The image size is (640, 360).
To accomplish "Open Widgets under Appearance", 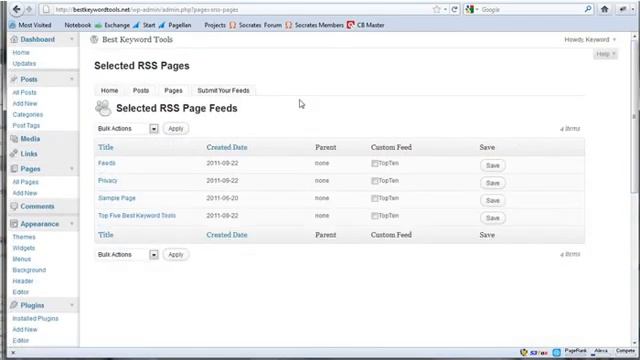I will [24, 248].
